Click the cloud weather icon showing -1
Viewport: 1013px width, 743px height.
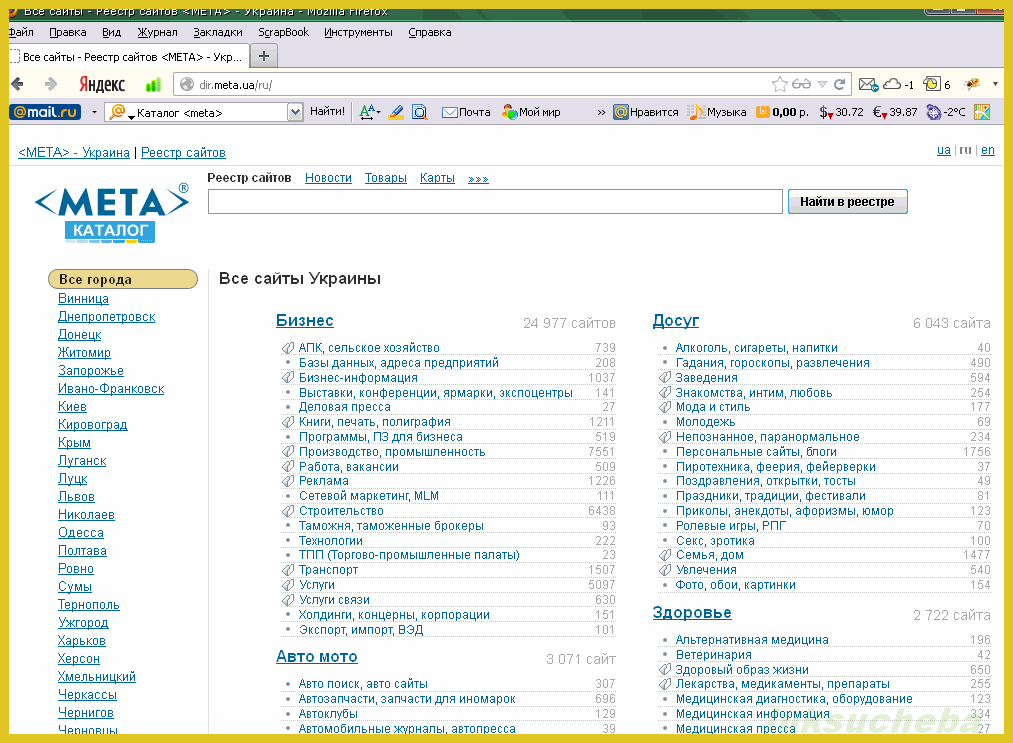(x=898, y=84)
